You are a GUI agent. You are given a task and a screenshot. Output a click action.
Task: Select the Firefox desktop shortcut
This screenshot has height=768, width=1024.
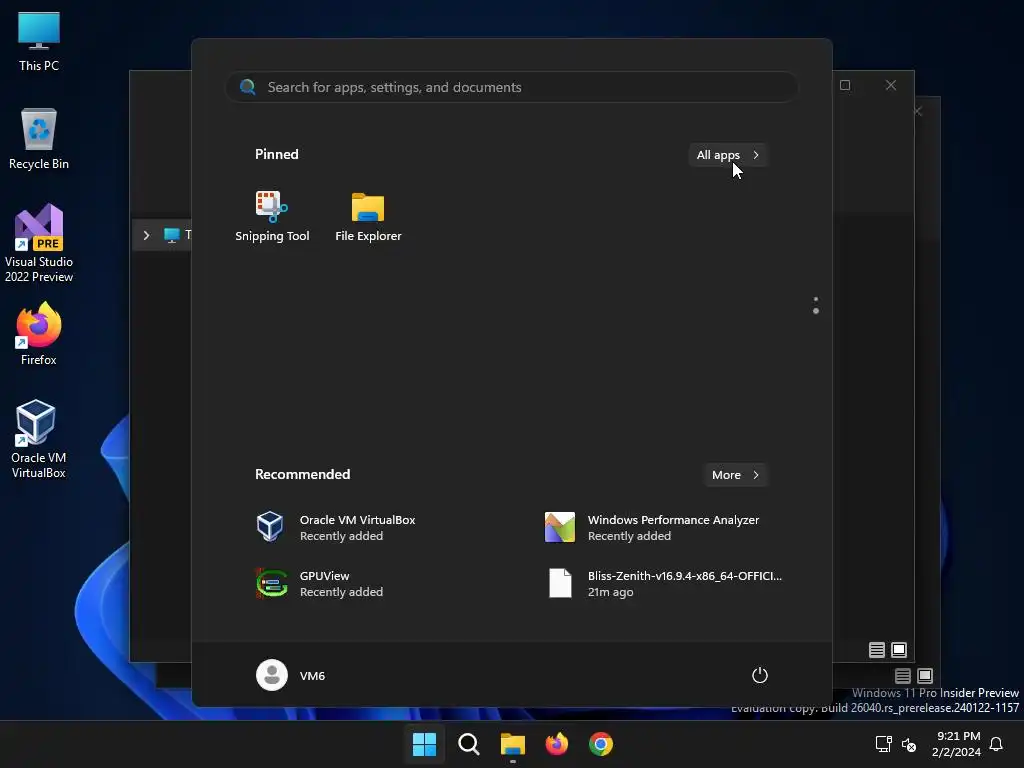point(39,334)
